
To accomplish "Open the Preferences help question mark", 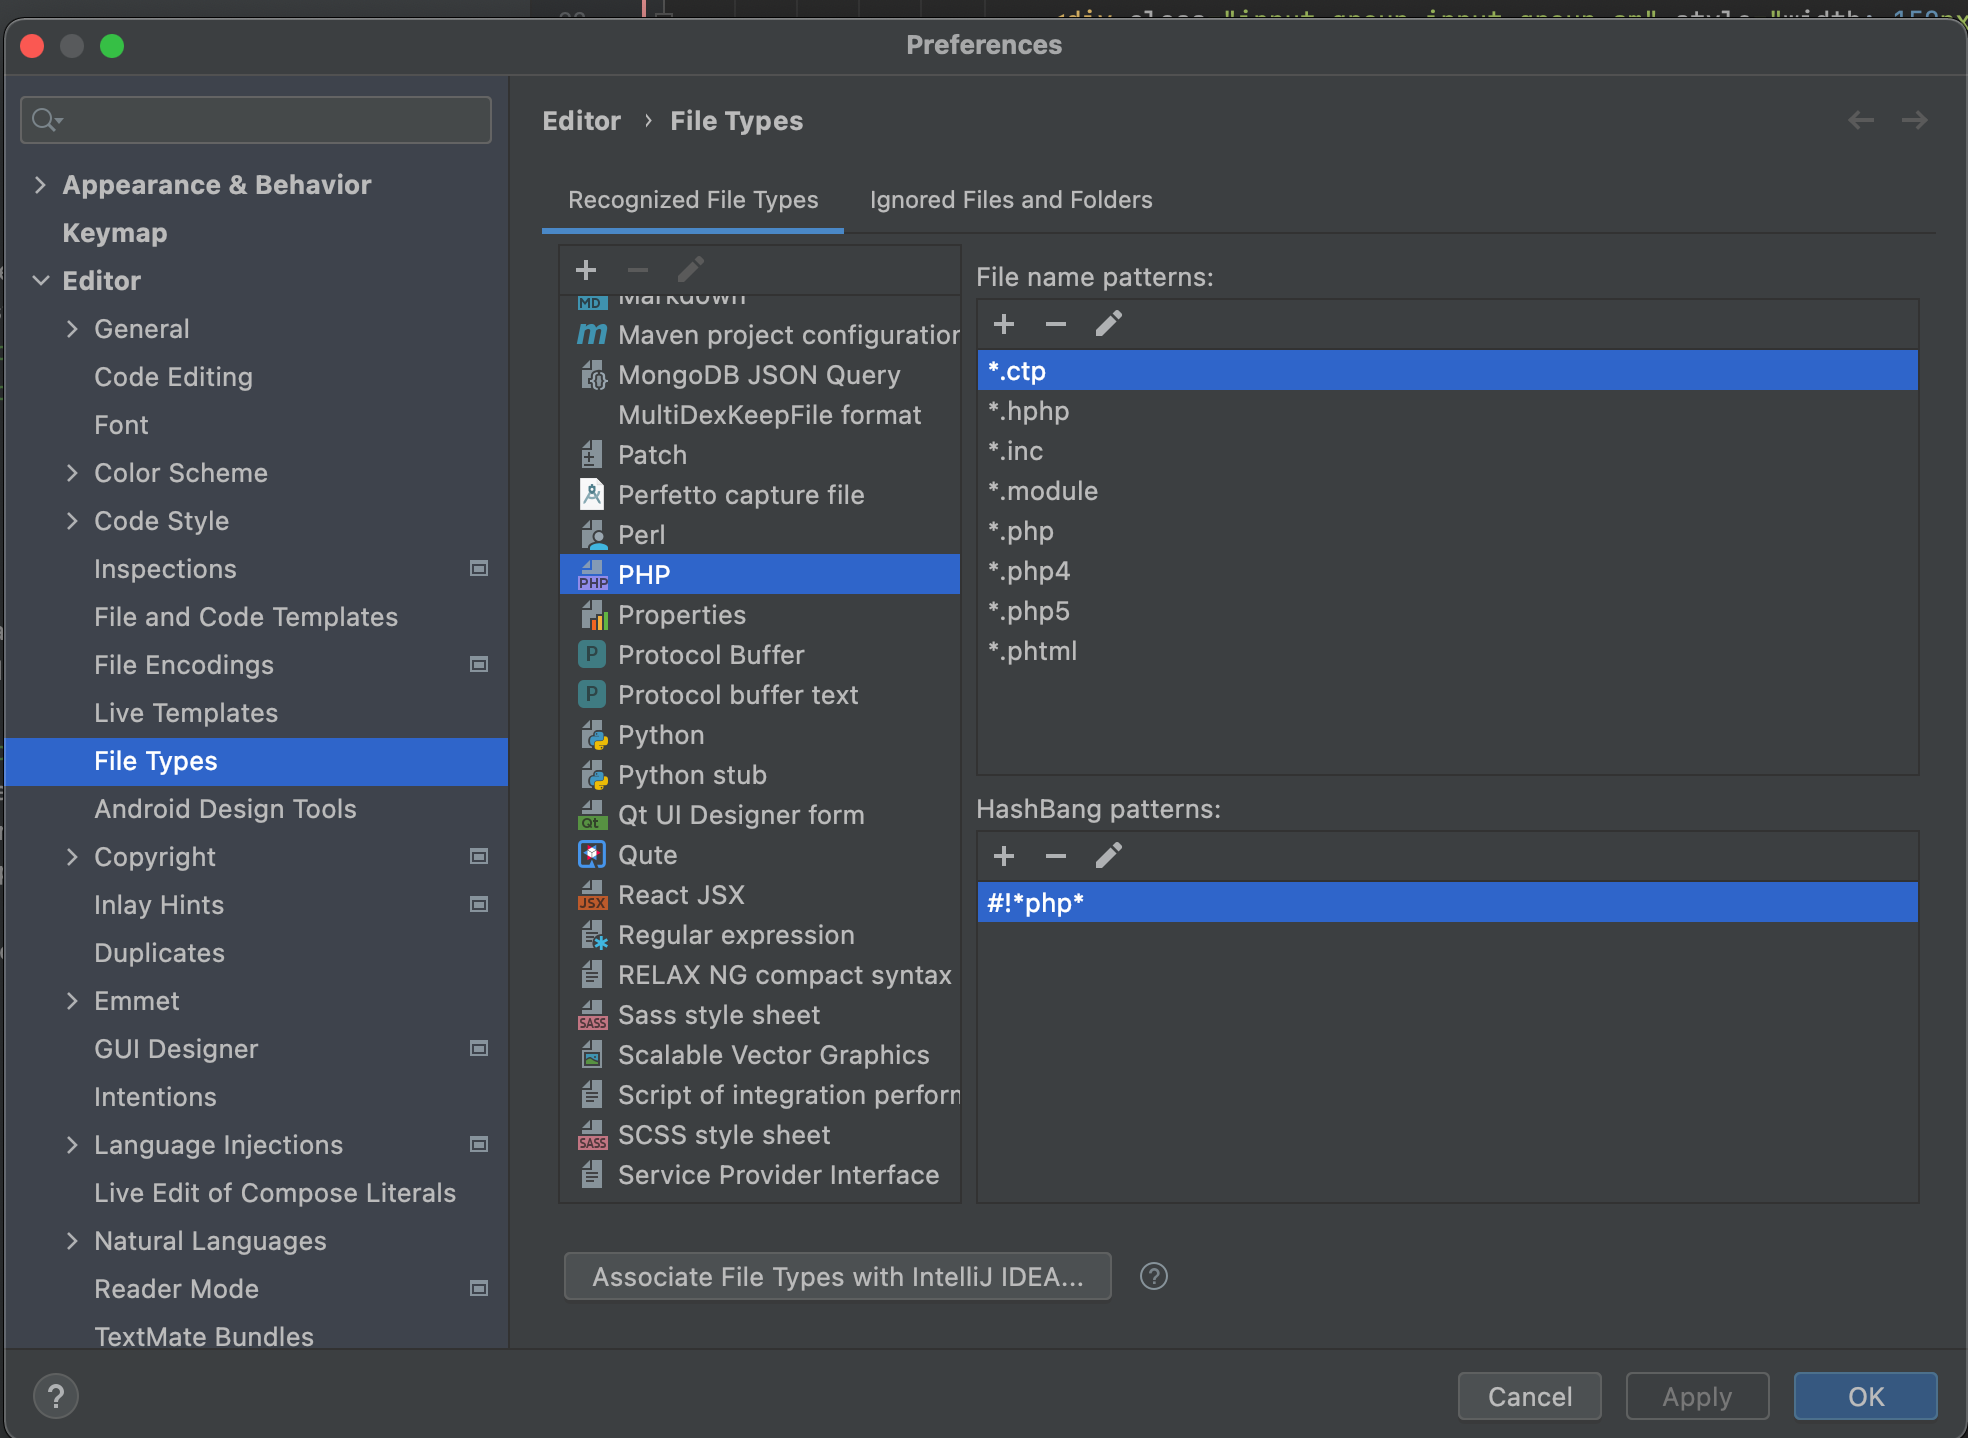I will click(x=56, y=1396).
